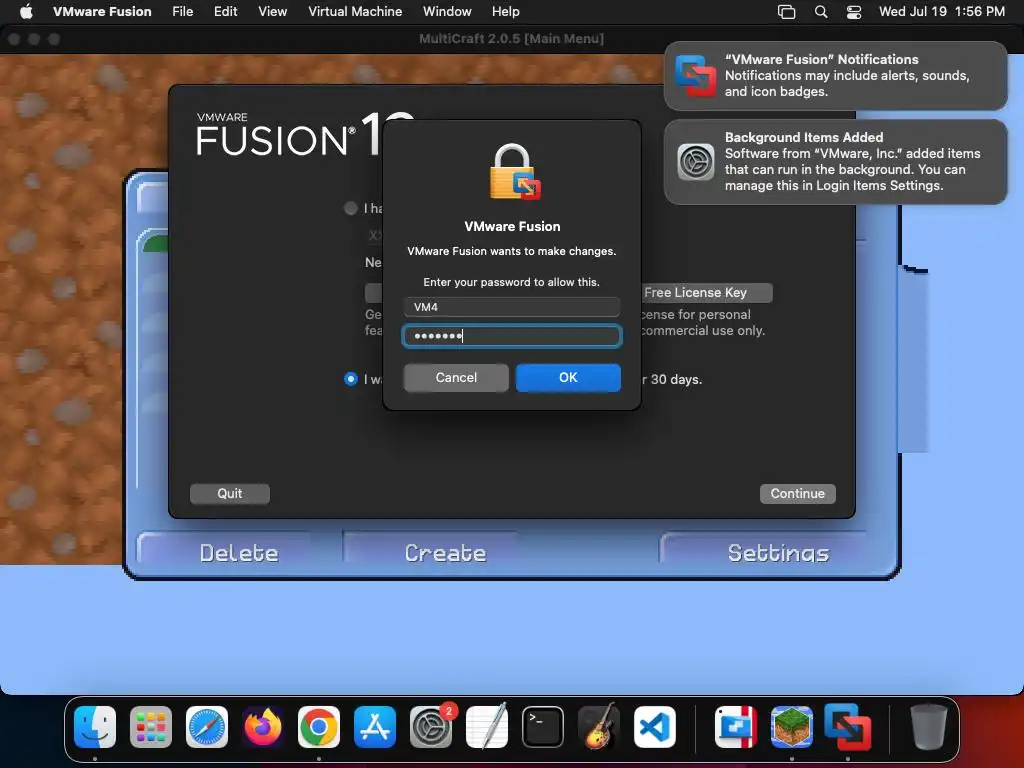1024x768 pixels.
Task: Open the Edit menu
Action: (225, 11)
